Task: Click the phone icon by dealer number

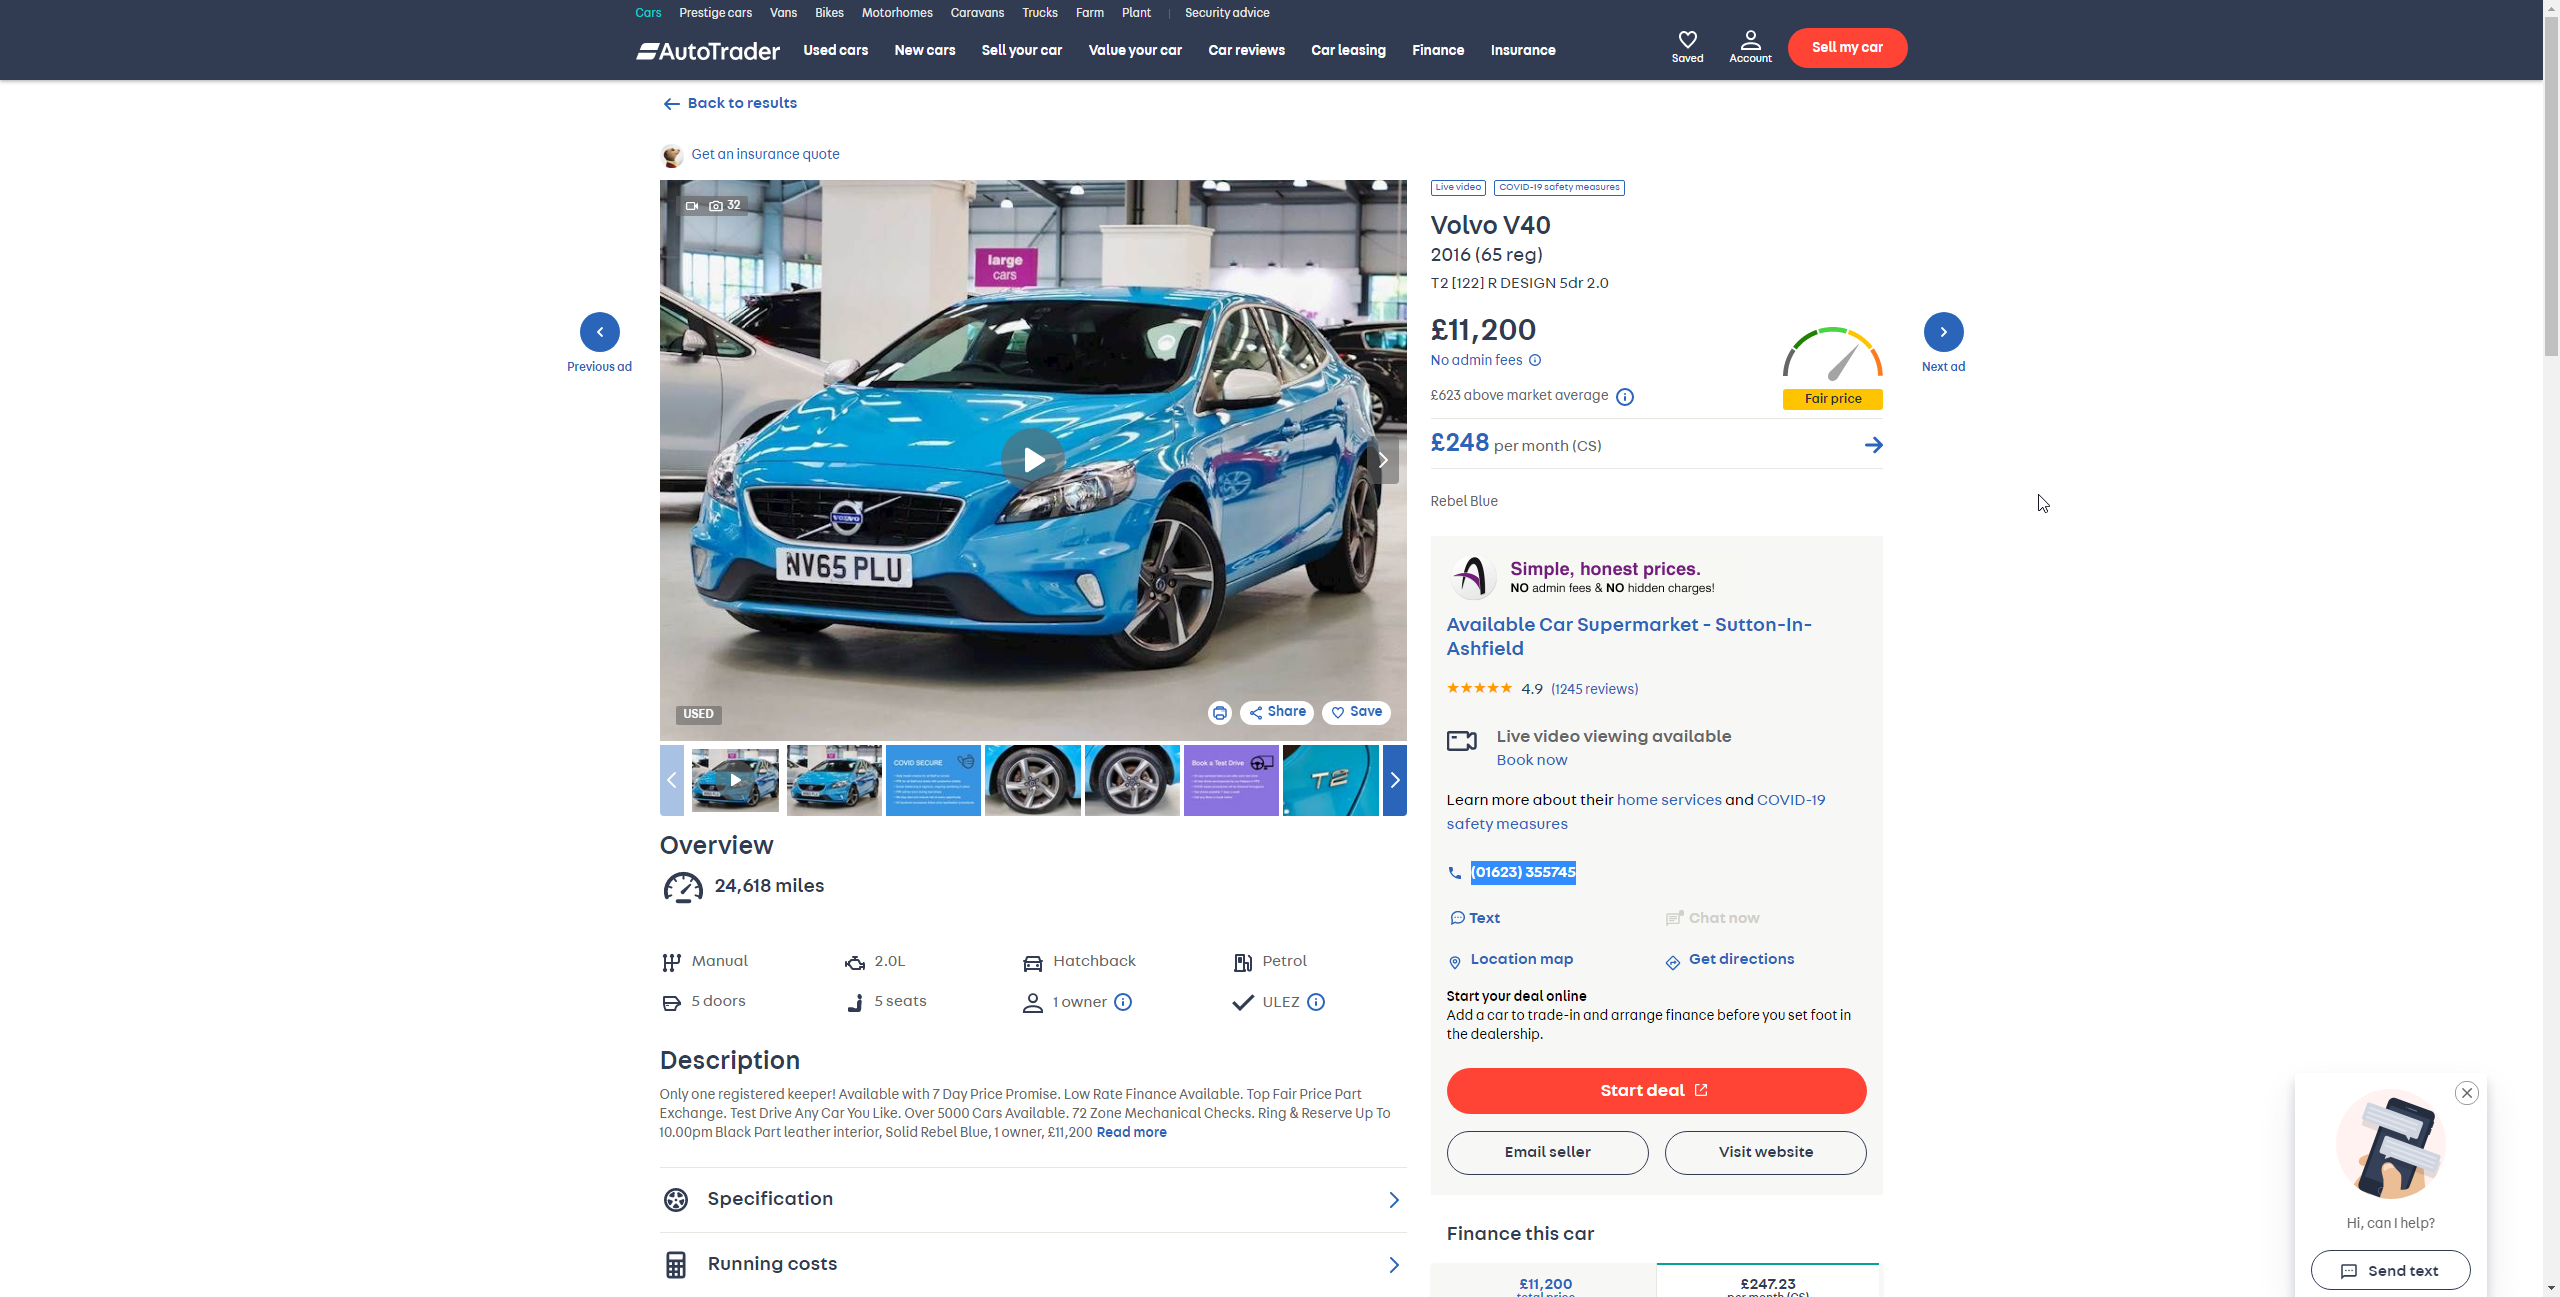Action: 1454,873
